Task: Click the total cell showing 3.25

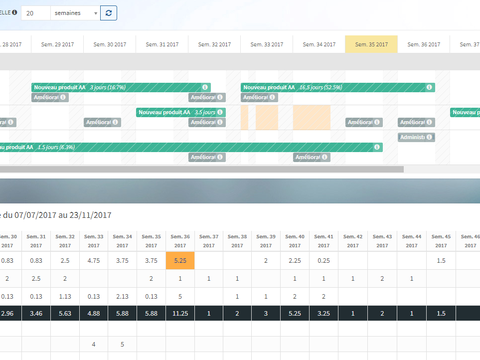Action: point(324,313)
